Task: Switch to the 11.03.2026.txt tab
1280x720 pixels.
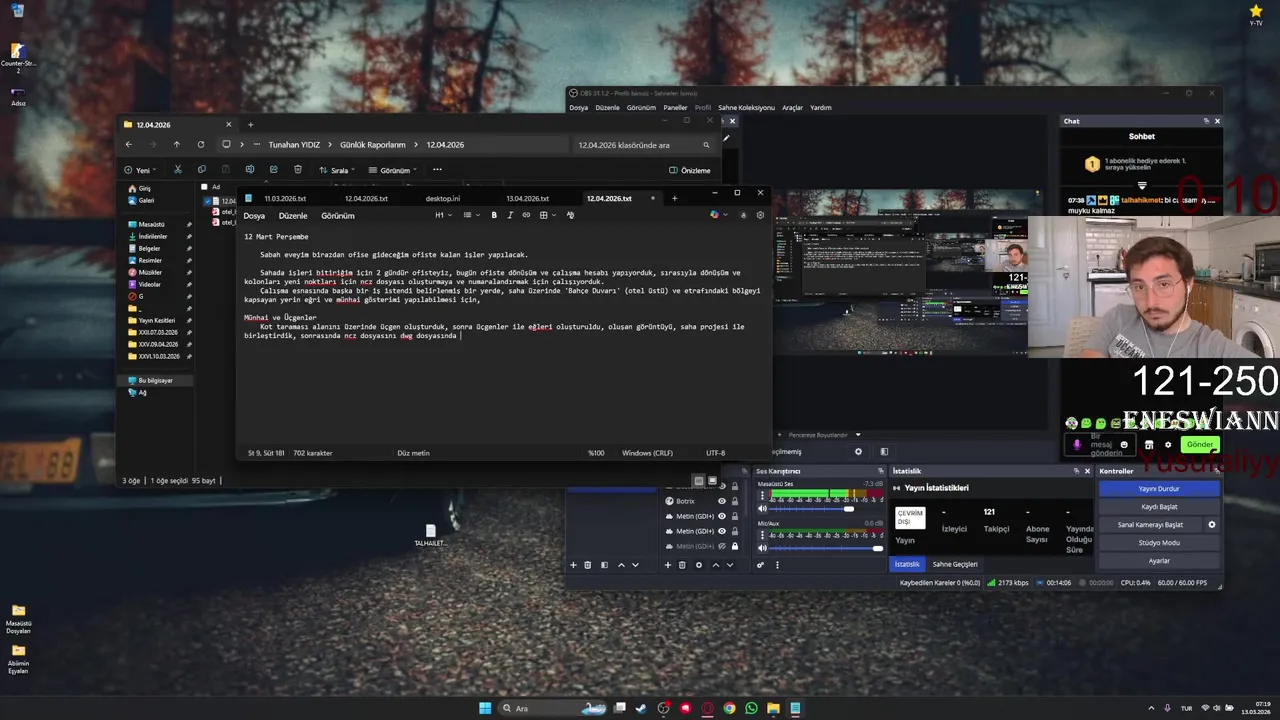Action: [285, 198]
